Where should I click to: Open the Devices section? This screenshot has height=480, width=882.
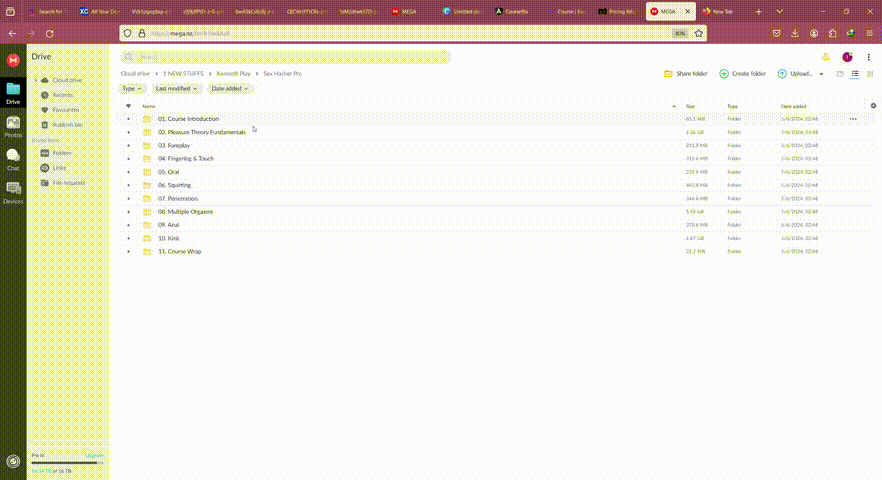tap(13, 193)
